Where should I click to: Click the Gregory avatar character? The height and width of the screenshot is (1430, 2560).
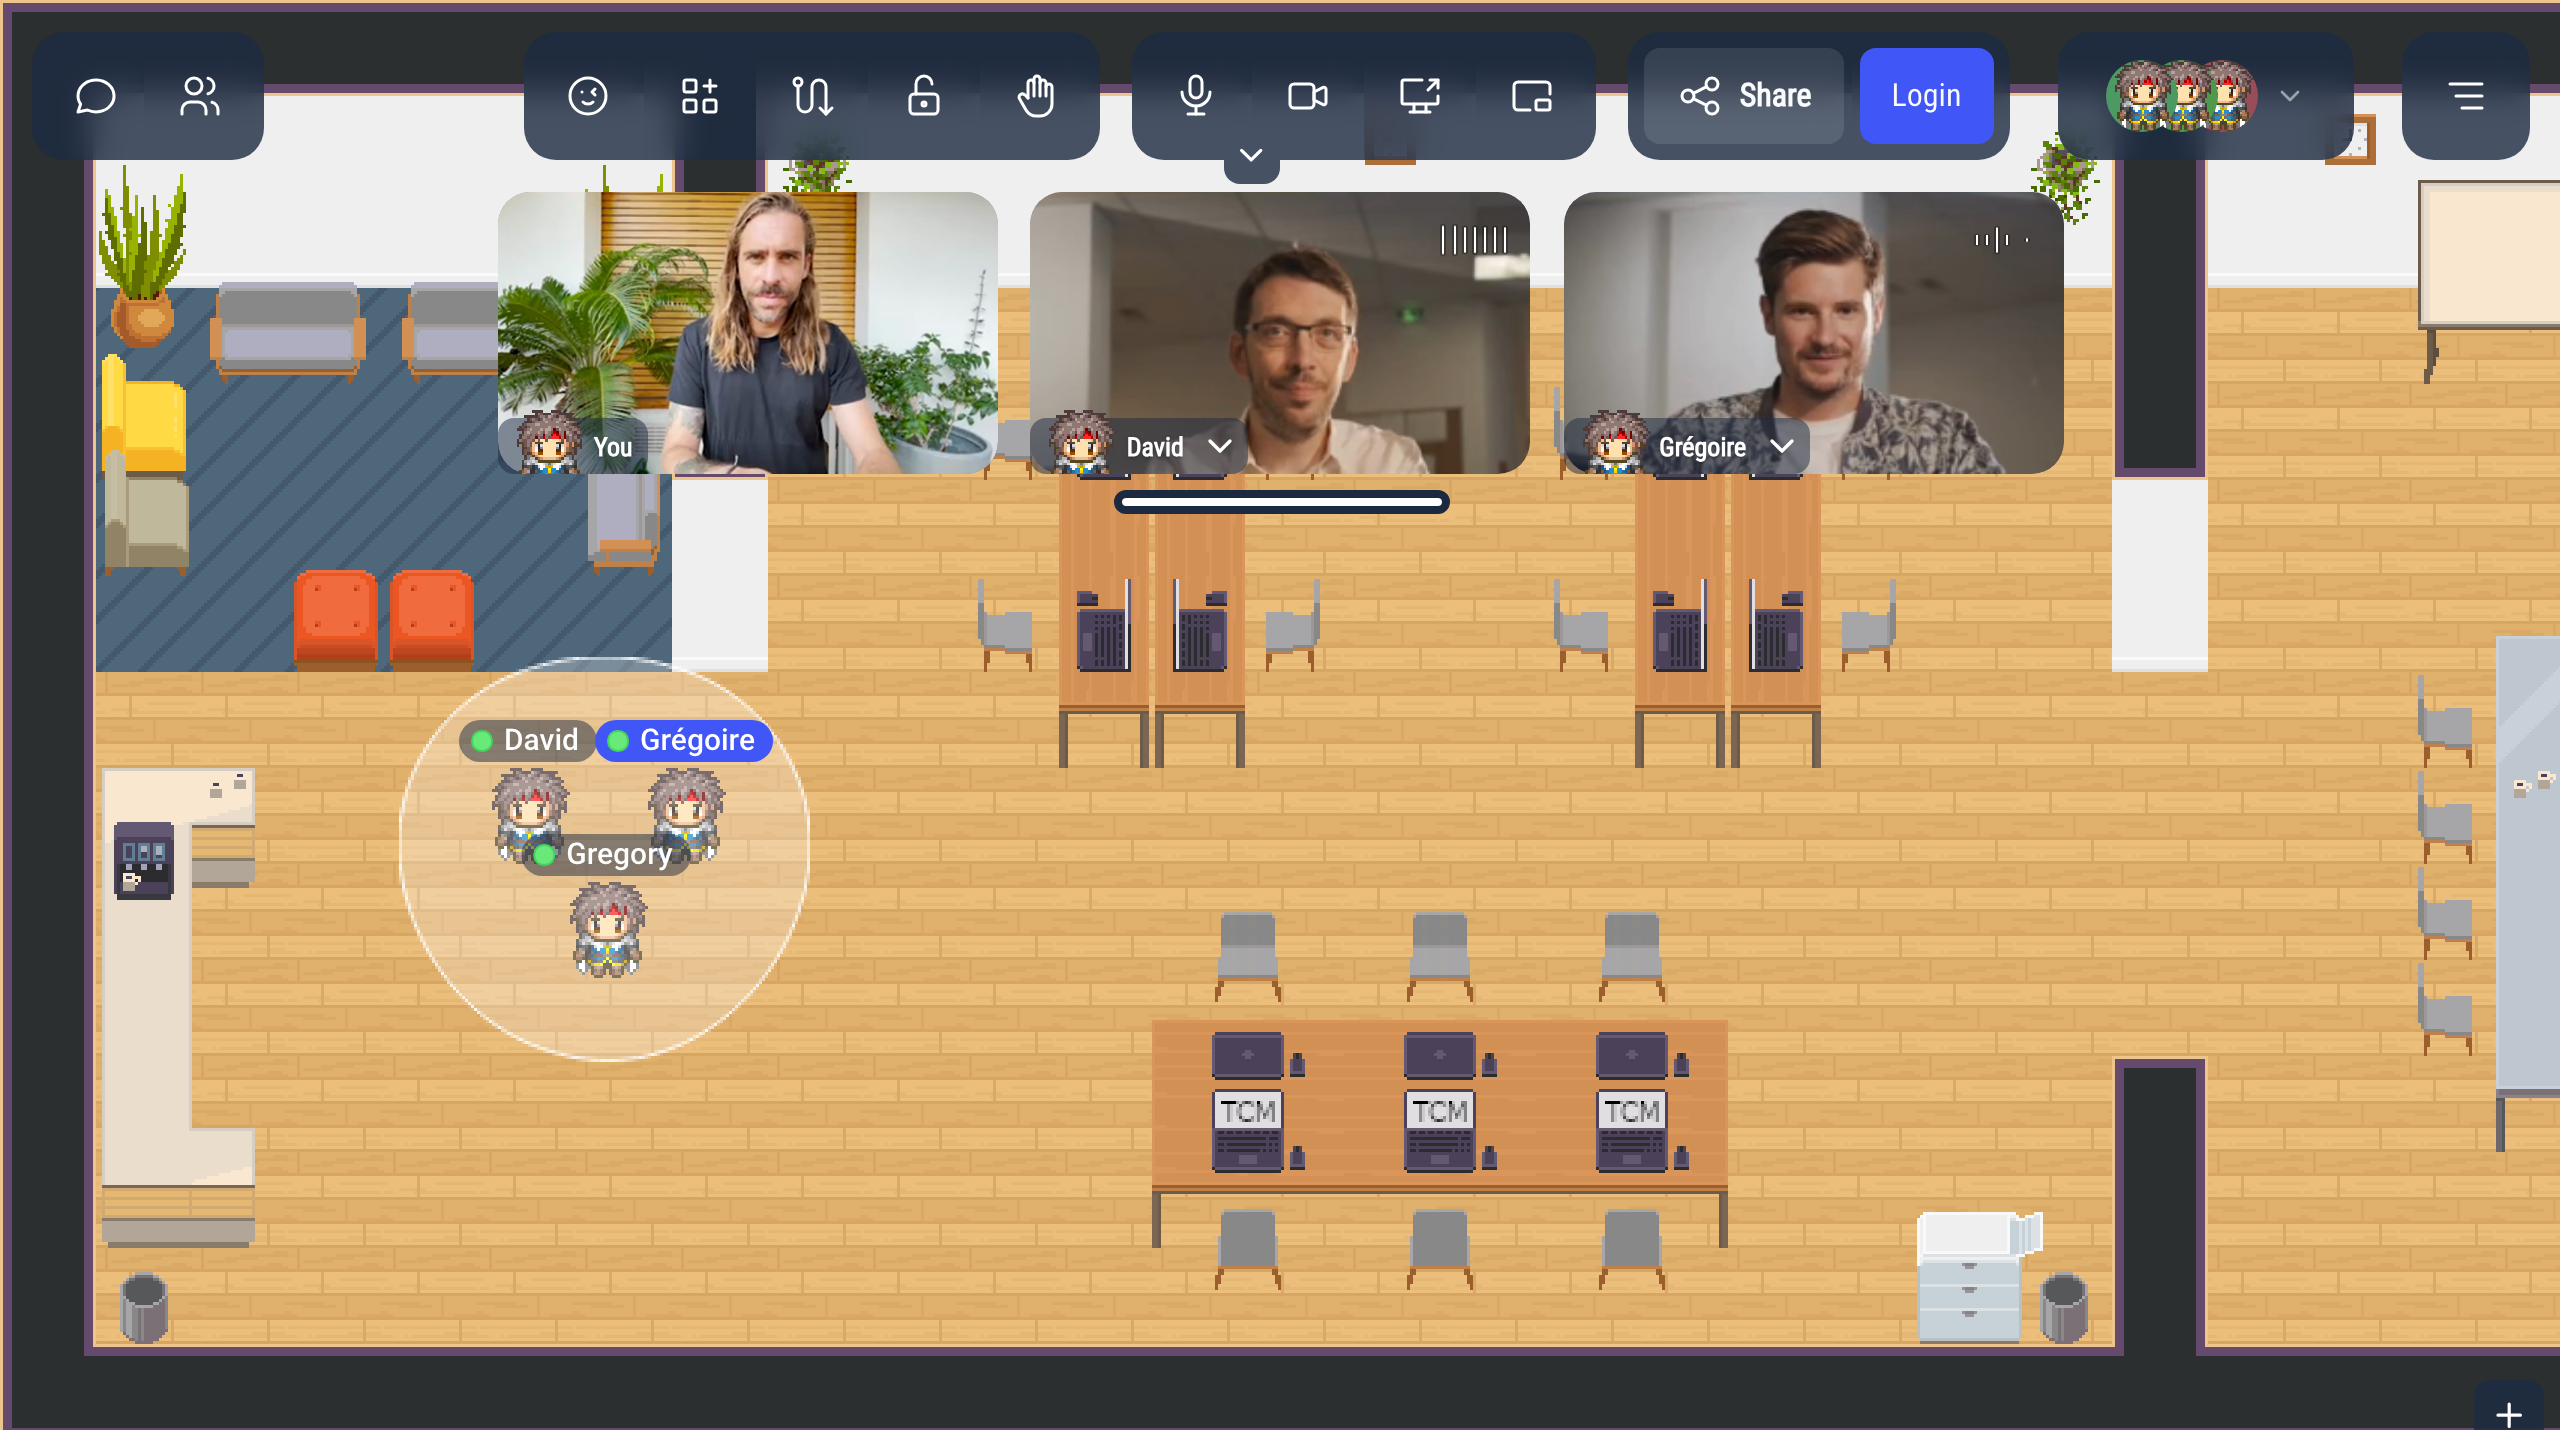(x=608, y=930)
